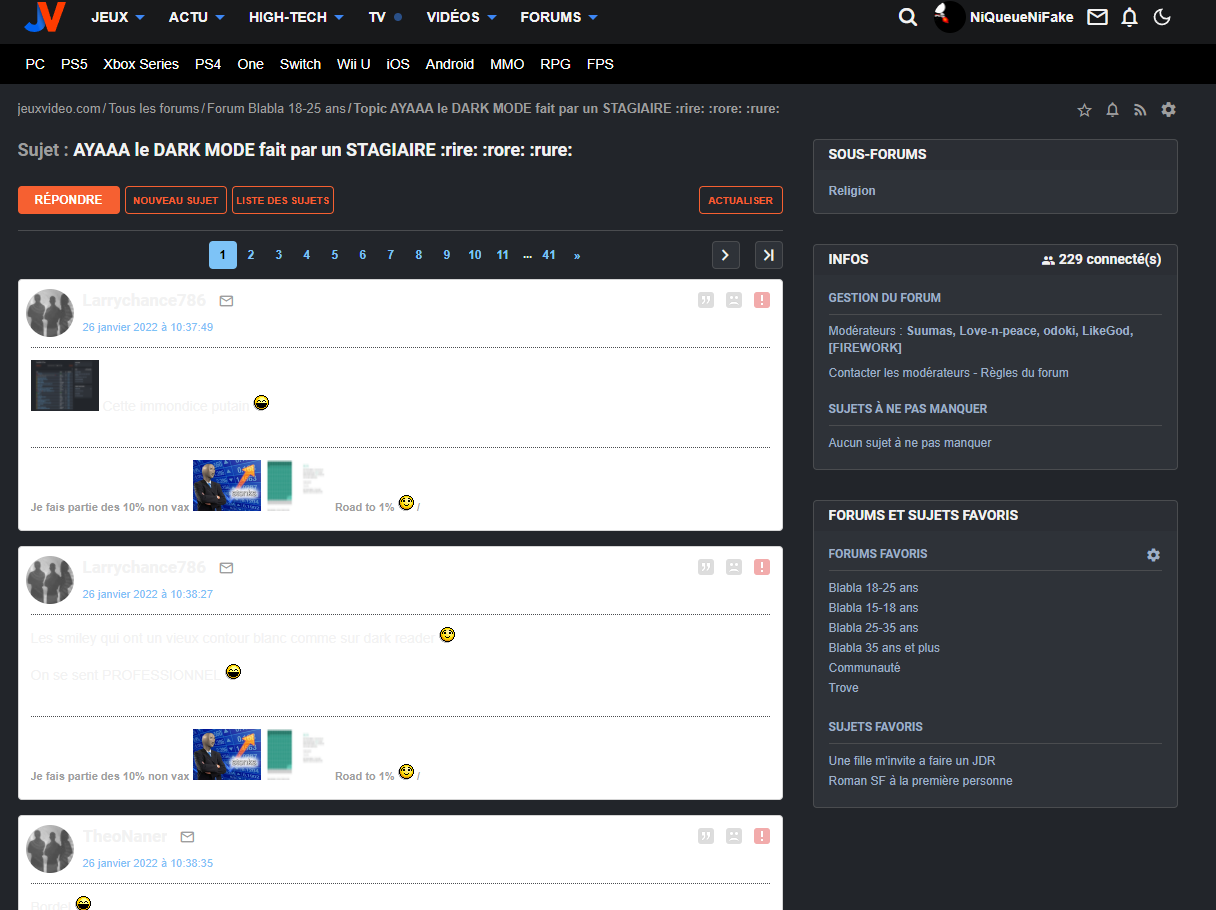The image size is (1216, 910).
Task: Open NiQueueNiFake profile avatar
Action: click(950, 17)
